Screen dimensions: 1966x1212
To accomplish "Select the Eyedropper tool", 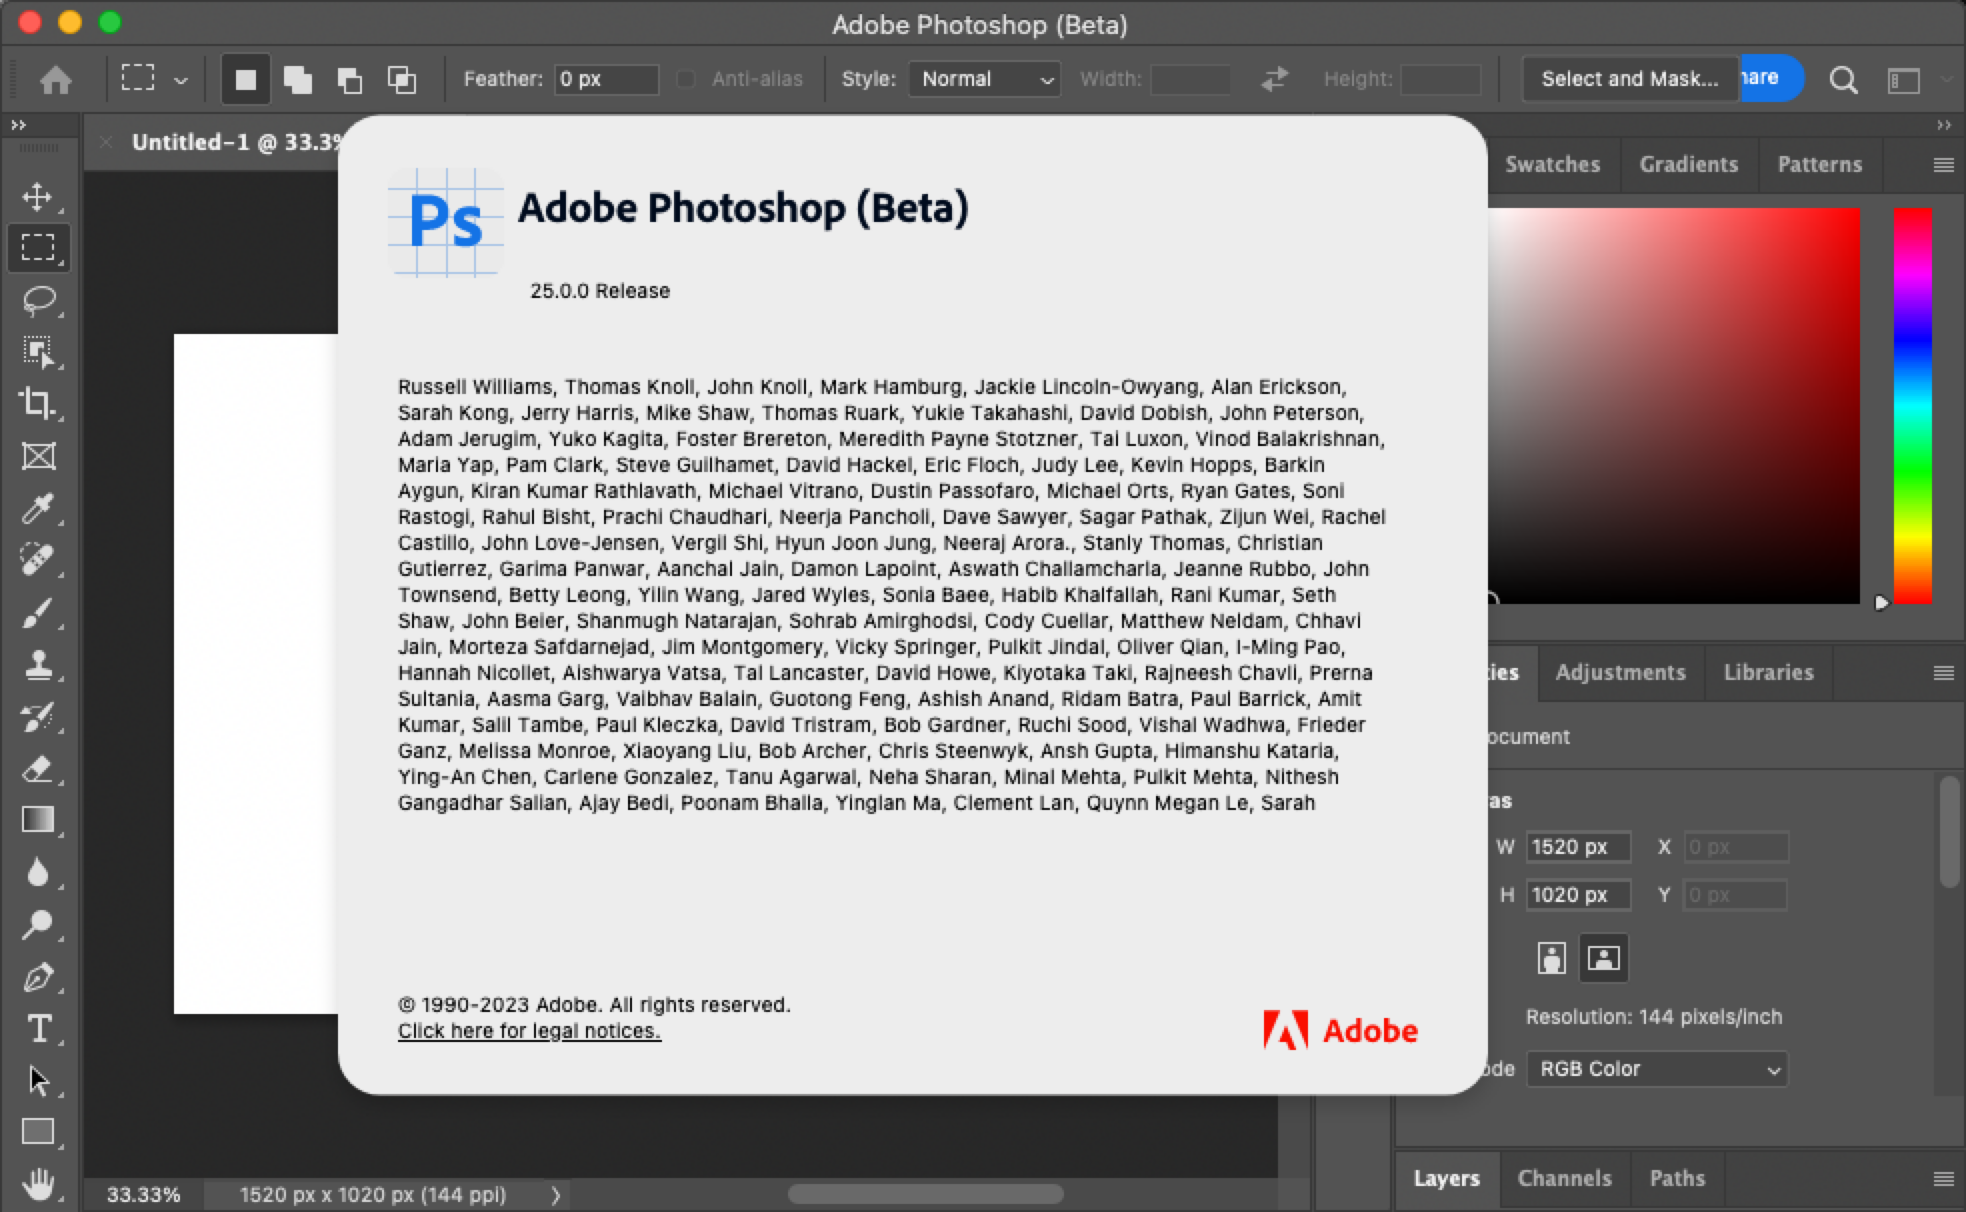I will point(38,508).
